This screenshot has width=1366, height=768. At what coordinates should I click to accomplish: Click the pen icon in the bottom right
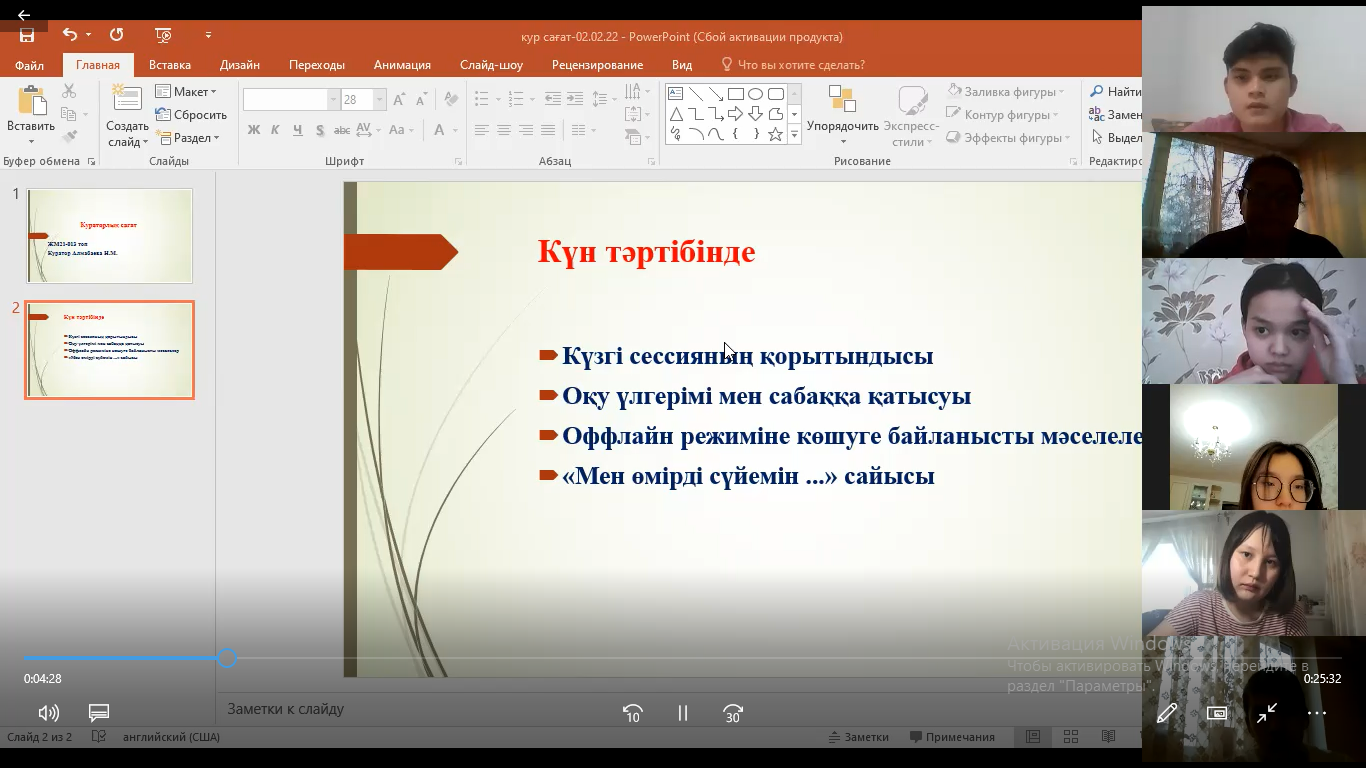coord(1166,713)
